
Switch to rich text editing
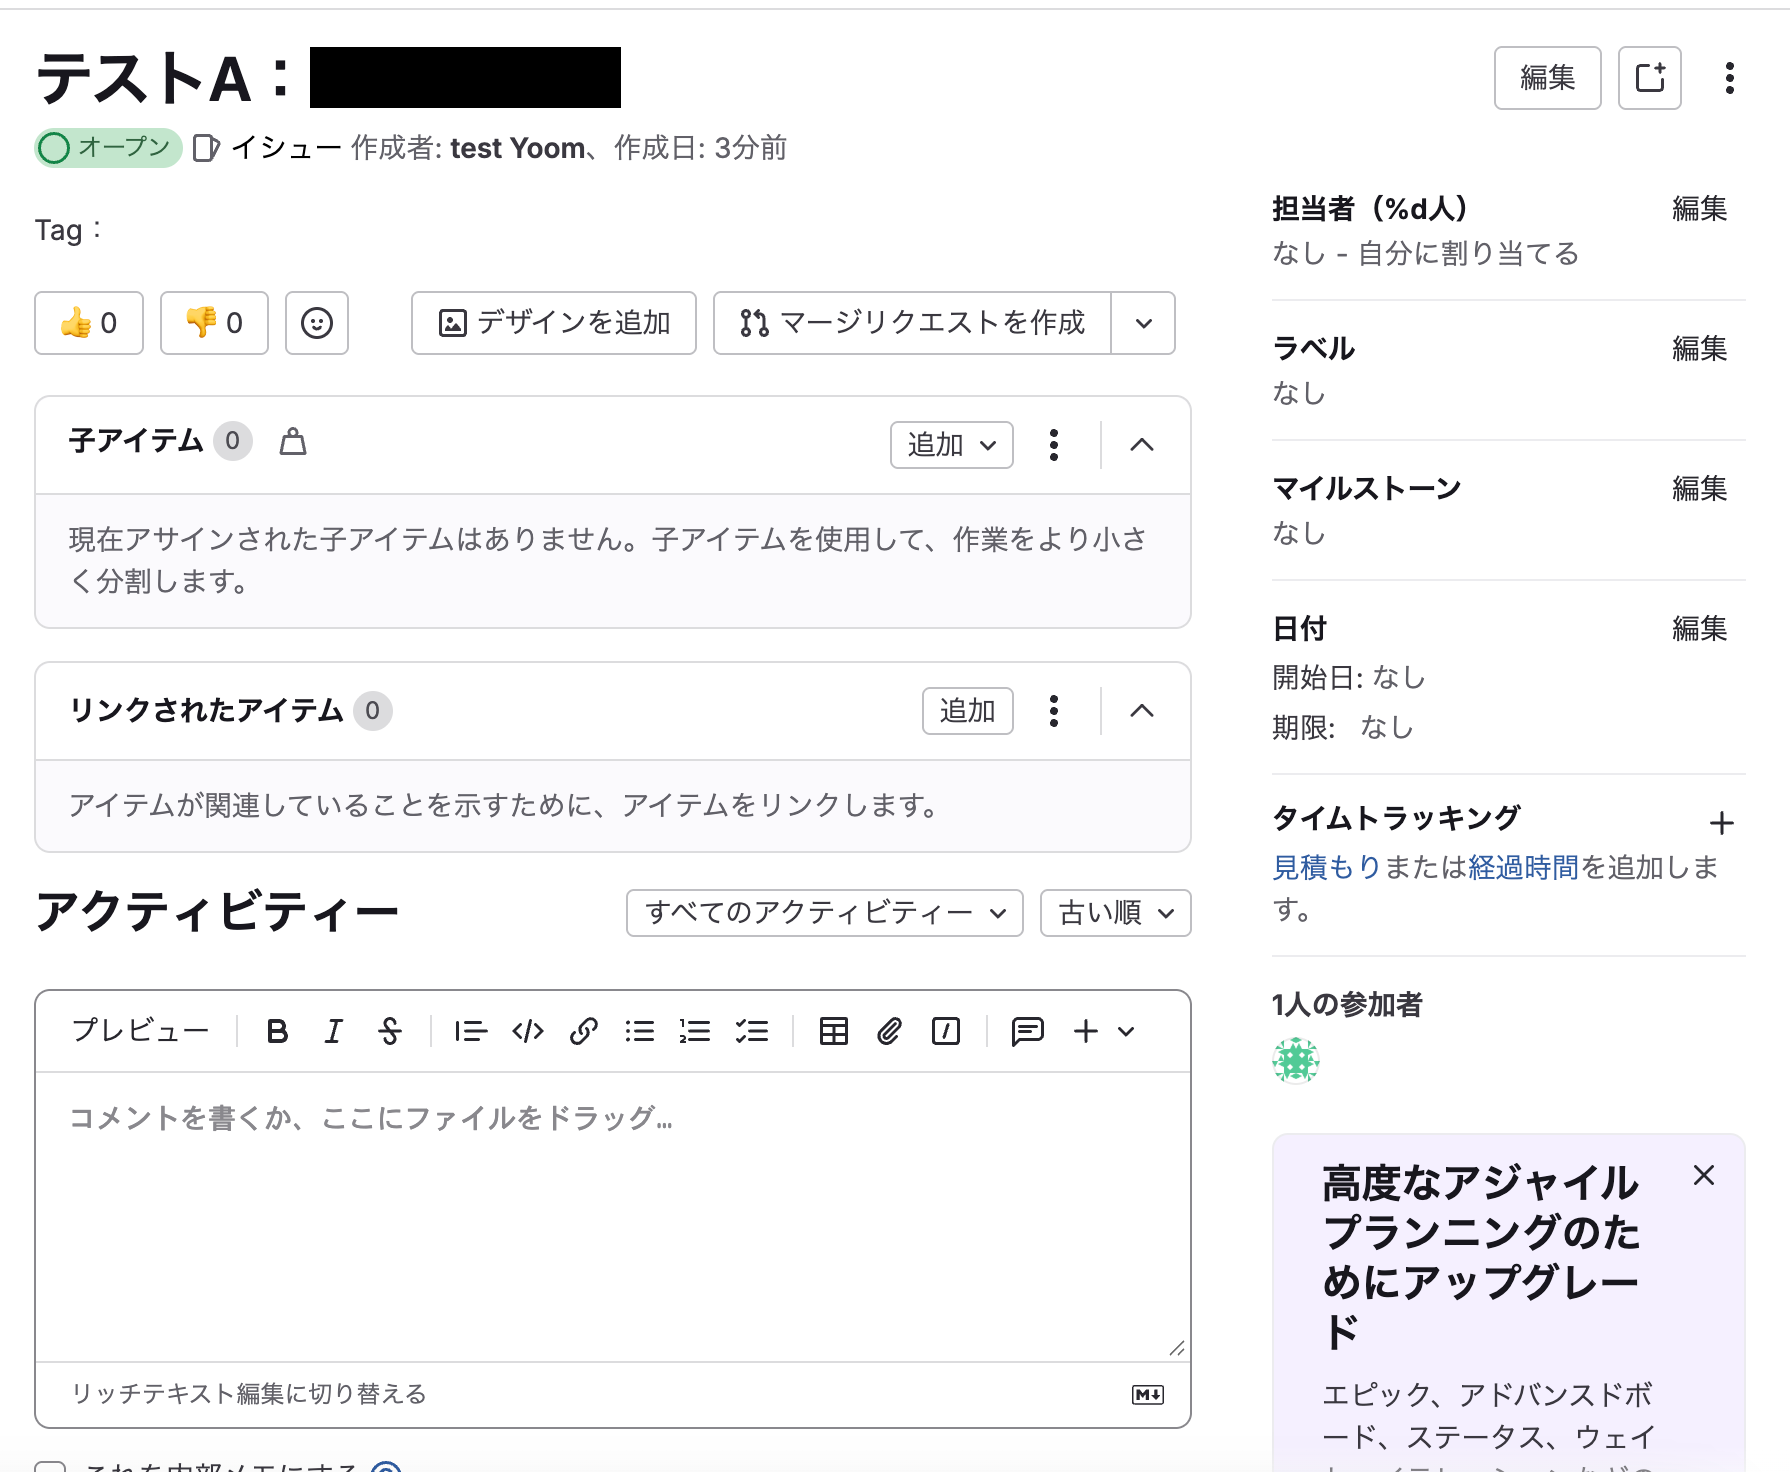(248, 1394)
